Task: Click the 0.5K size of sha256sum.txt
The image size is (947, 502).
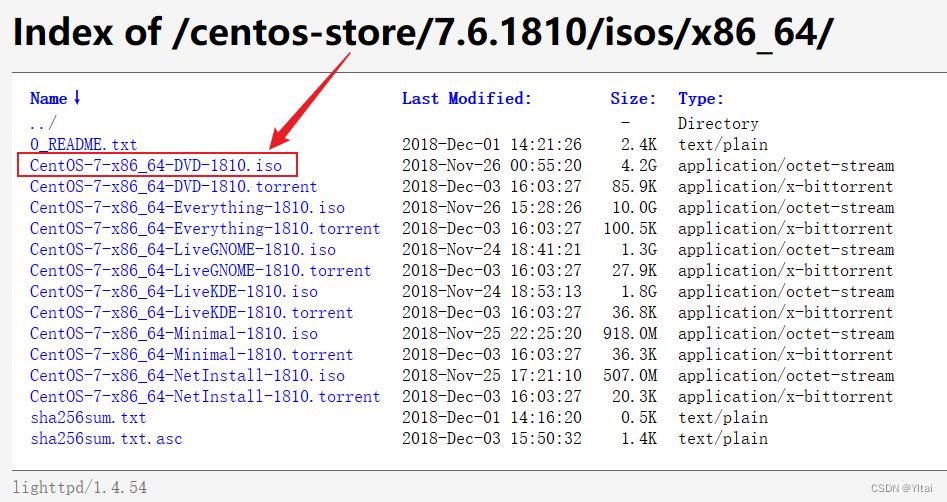Action: [x=639, y=418]
